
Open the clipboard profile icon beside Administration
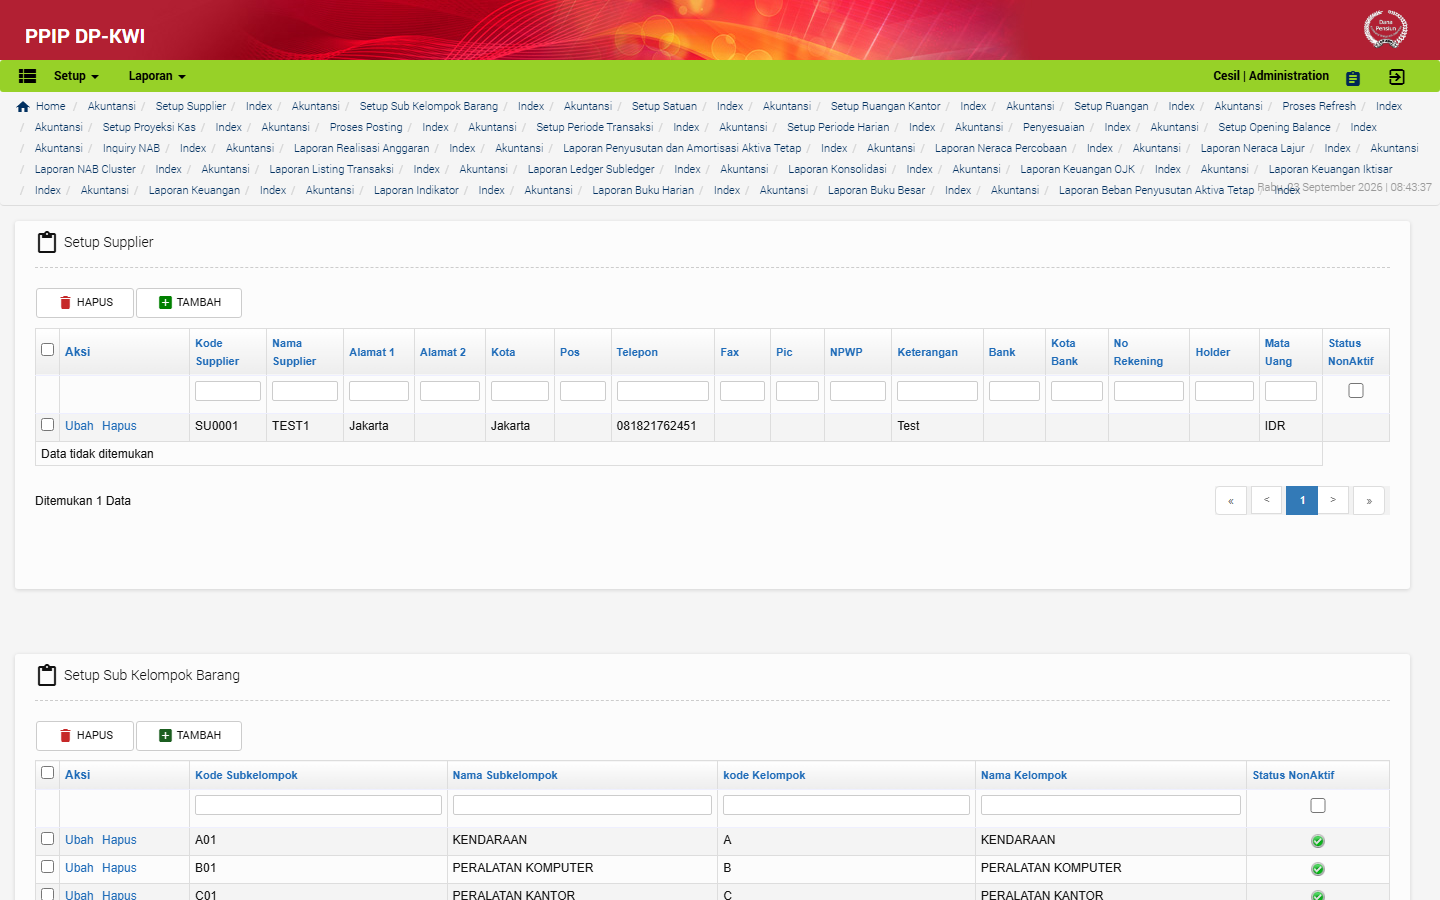(1353, 78)
